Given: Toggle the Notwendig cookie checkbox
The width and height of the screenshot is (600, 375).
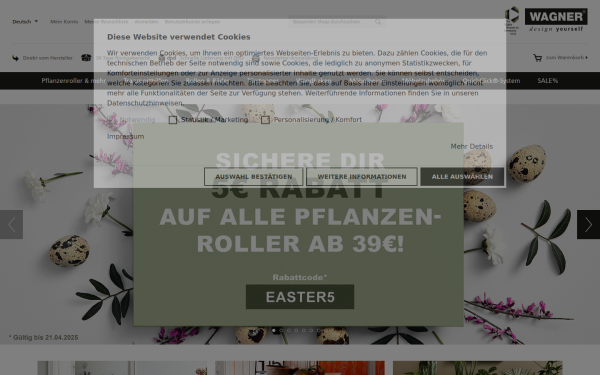Looking at the screenshot, I should tap(111, 120).
